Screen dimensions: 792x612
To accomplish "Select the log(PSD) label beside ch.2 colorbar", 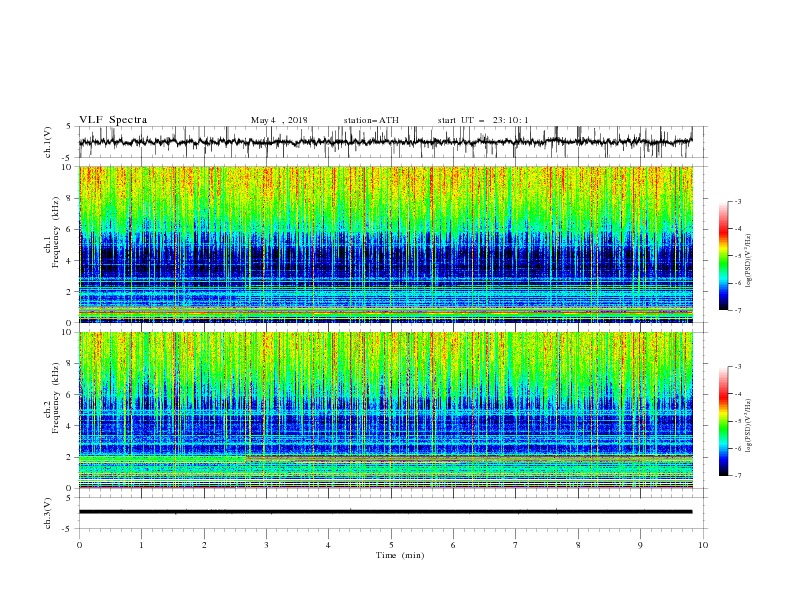I will (x=748, y=426).
